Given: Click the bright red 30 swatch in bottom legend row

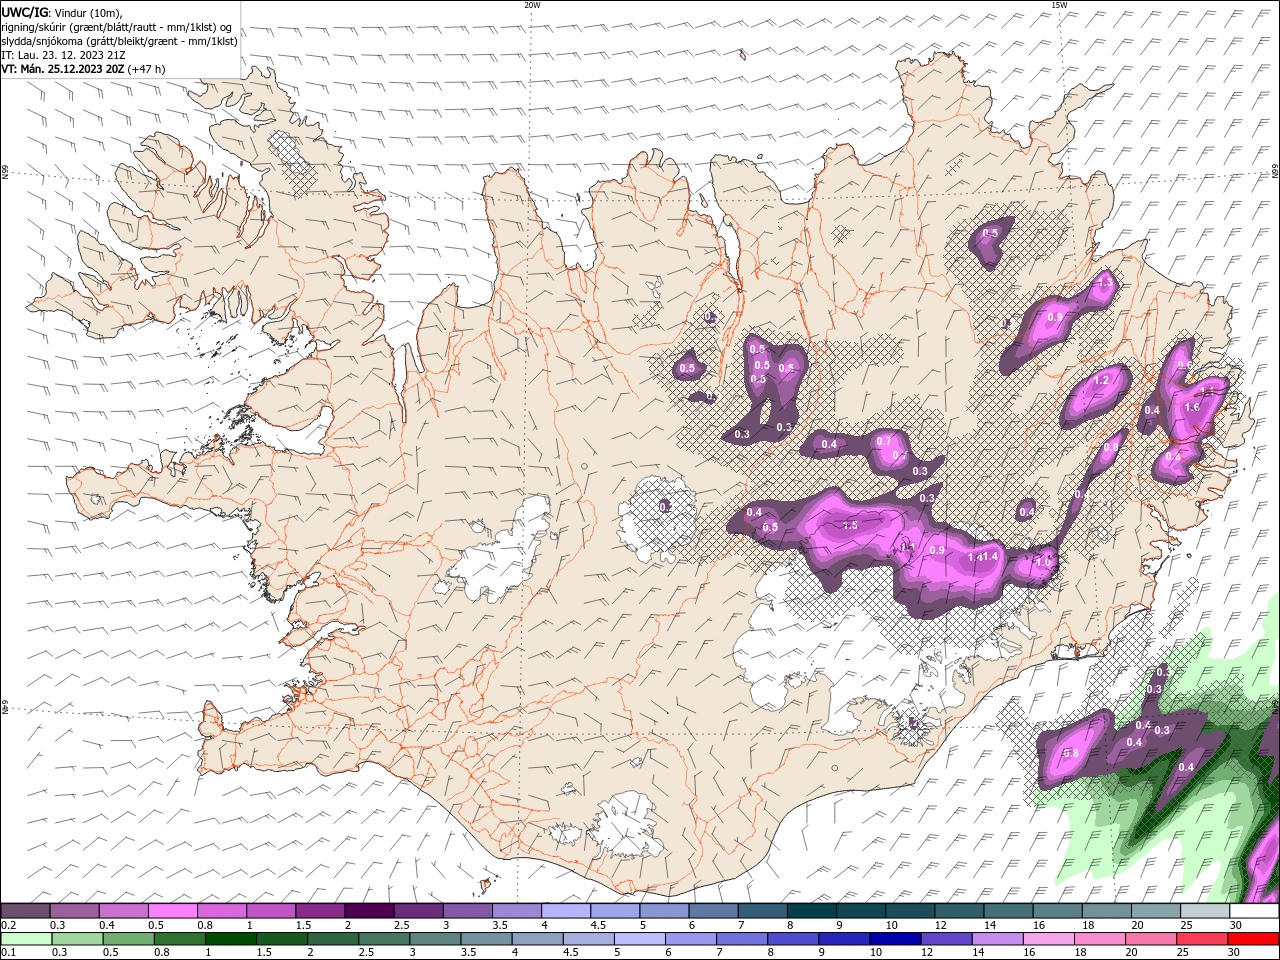Looking at the screenshot, I should (x=1253, y=939).
